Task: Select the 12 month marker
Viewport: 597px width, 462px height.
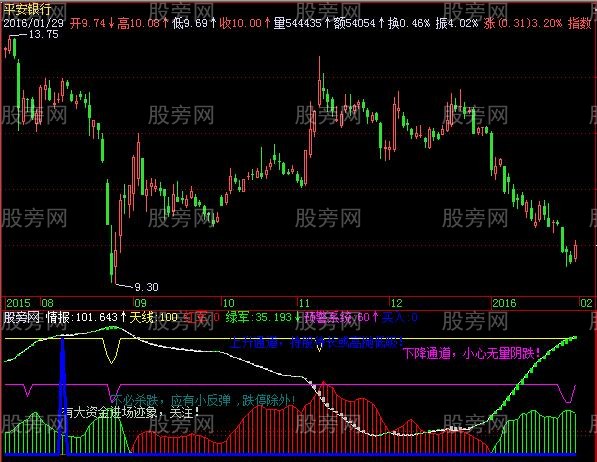Action: (x=396, y=303)
